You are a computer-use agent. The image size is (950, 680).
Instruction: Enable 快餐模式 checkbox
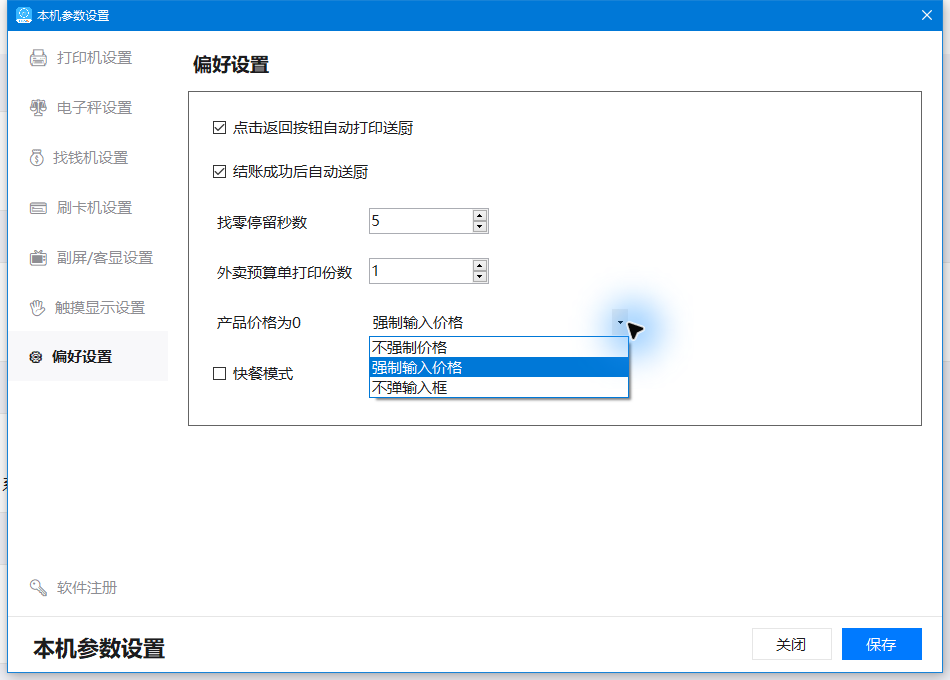click(x=219, y=374)
